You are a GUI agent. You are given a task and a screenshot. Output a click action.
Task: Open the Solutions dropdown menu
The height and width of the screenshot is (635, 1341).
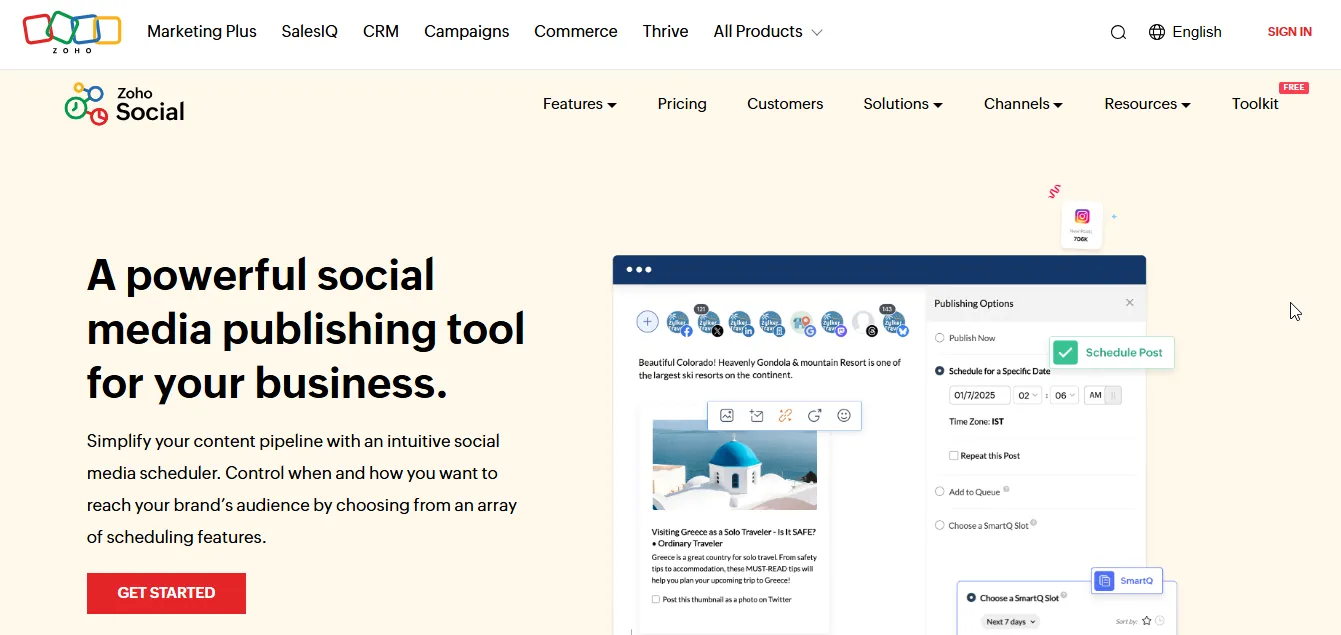[x=903, y=104]
